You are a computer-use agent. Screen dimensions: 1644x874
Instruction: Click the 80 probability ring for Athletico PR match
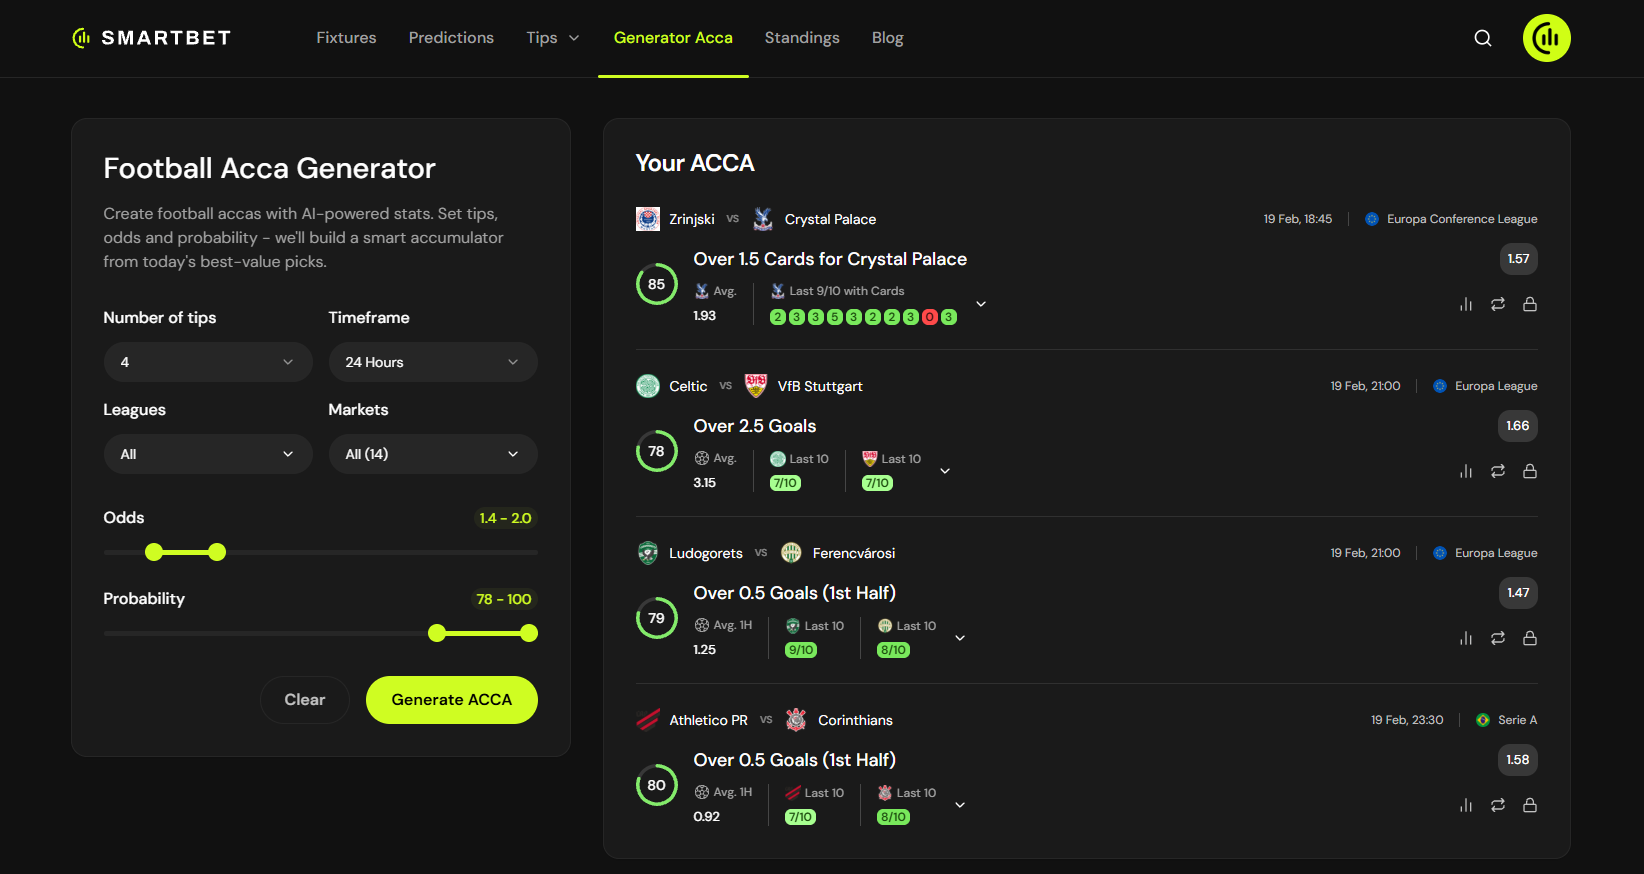click(x=657, y=785)
